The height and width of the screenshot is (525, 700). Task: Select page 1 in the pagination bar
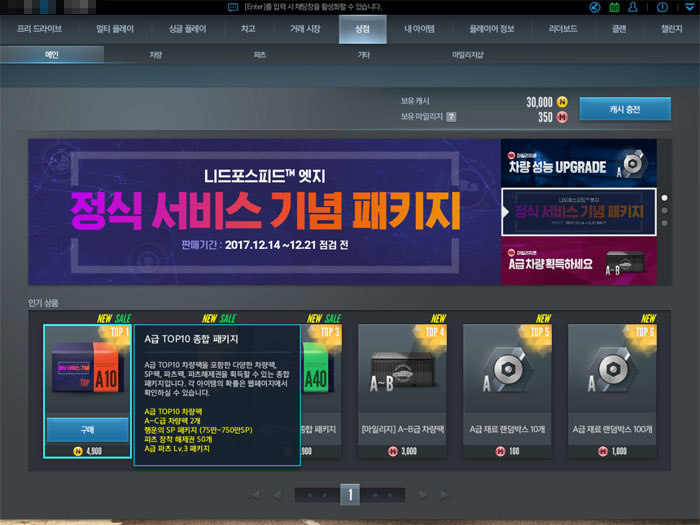click(x=350, y=495)
